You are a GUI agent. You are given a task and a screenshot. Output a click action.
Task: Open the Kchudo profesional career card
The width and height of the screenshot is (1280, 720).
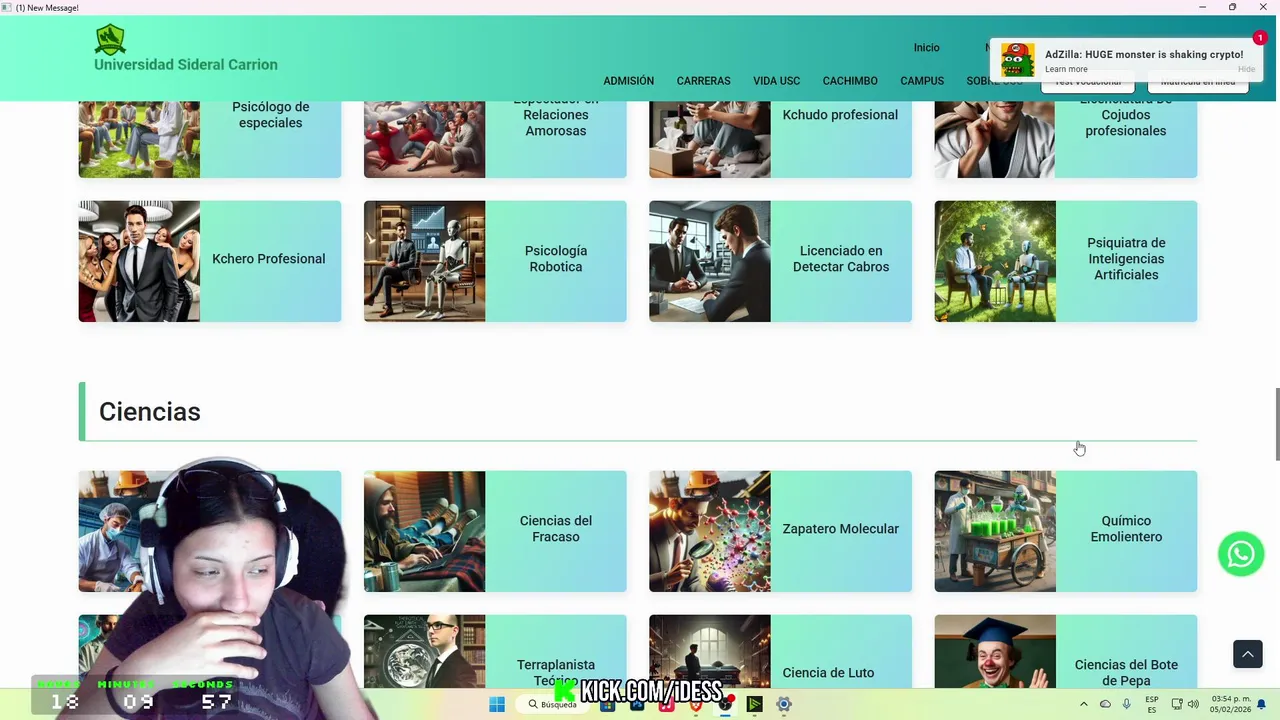click(780, 139)
